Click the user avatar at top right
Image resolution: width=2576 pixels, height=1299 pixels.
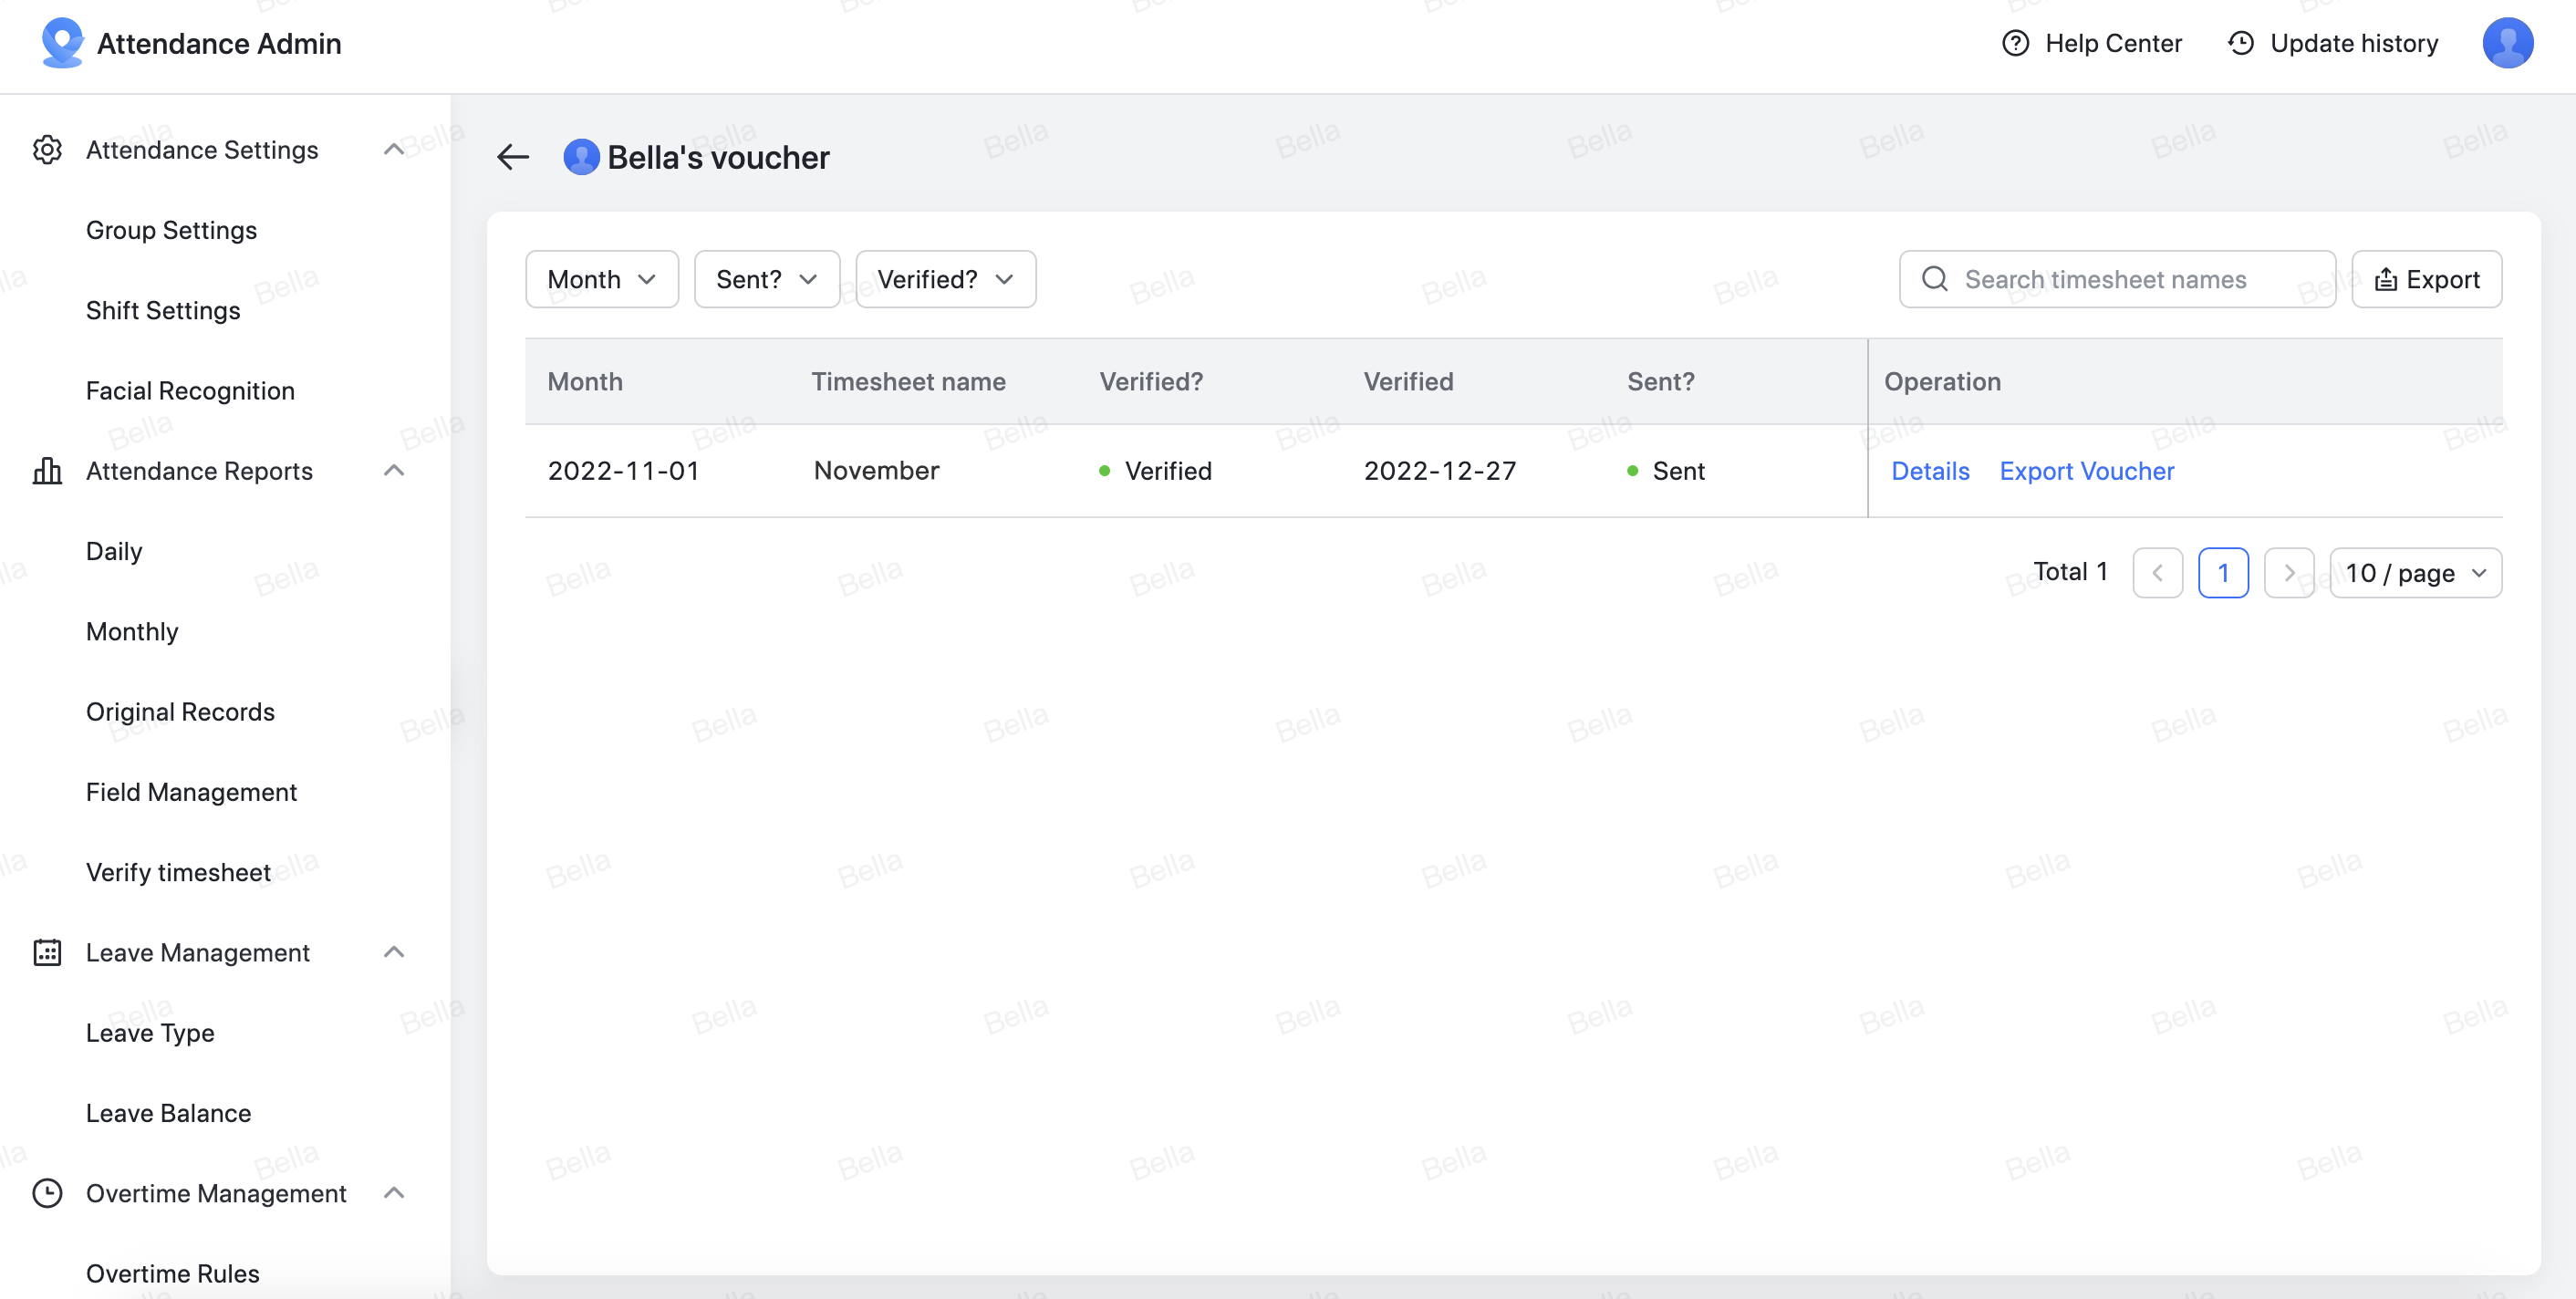tap(2508, 43)
